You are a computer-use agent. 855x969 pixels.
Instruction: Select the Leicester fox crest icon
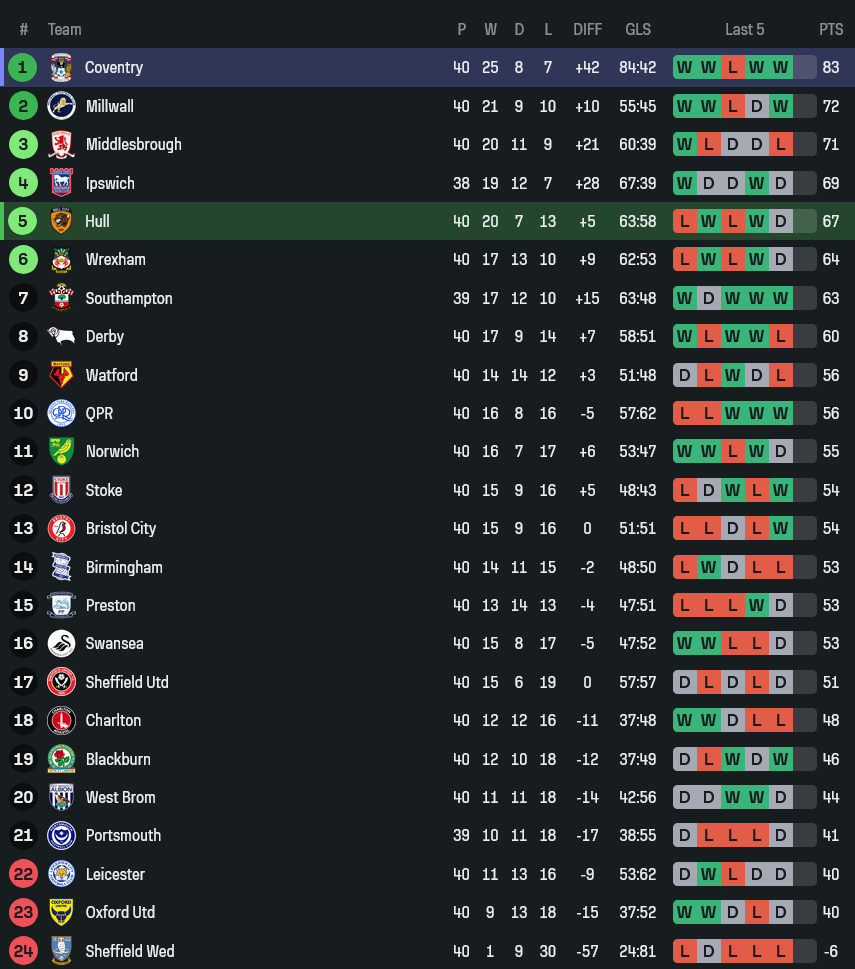point(61,874)
